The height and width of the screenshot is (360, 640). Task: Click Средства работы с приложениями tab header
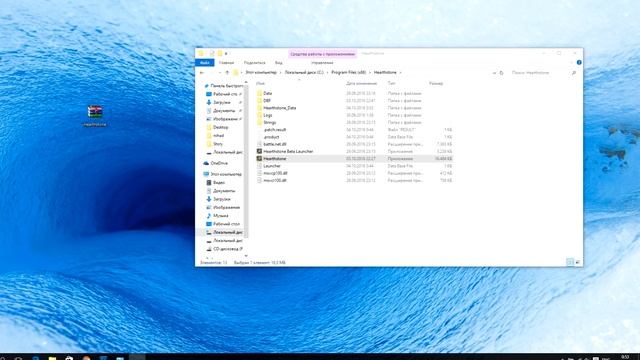322,54
